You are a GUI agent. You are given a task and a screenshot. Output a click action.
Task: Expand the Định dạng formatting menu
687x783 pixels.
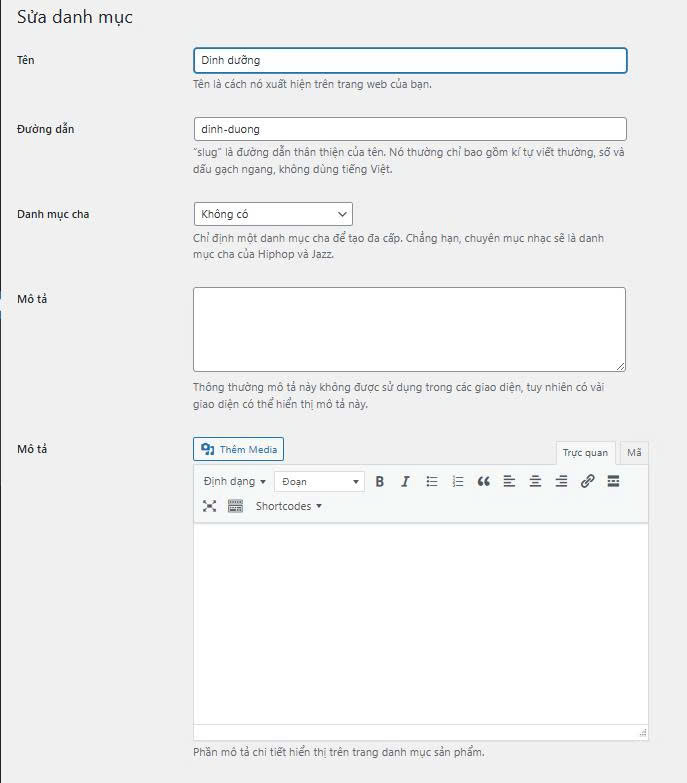click(x=234, y=482)
